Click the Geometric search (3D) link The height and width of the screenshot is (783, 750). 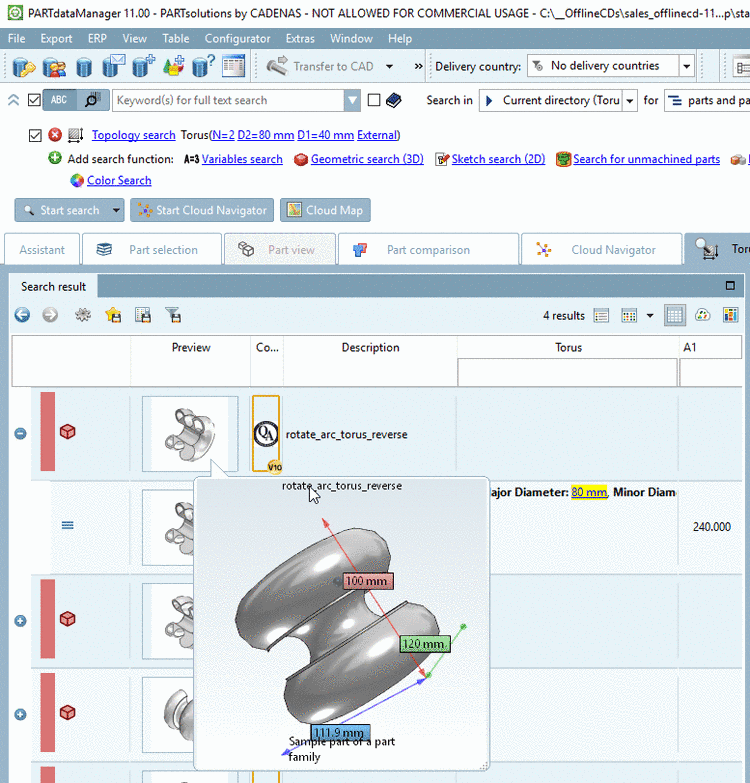[366, 159]
